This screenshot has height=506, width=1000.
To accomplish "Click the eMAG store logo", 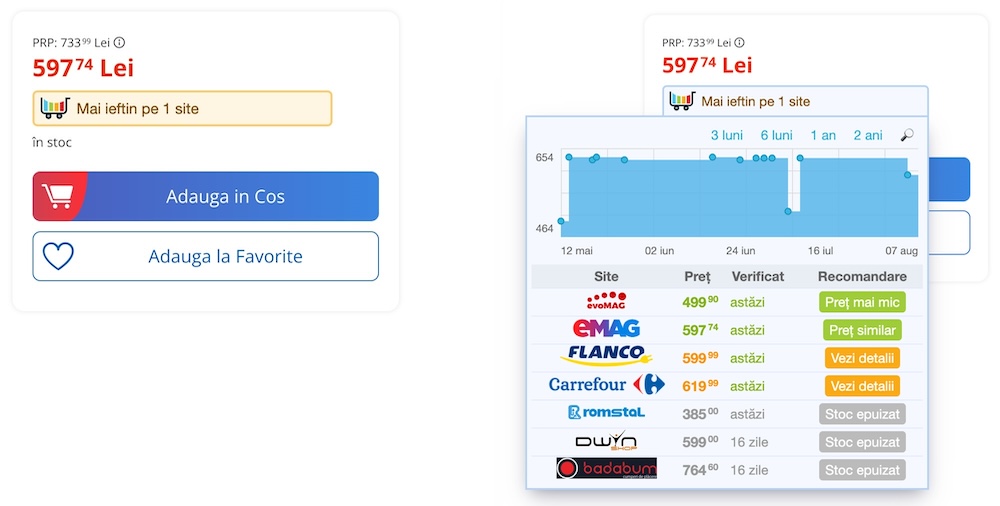I will (606, 329).
